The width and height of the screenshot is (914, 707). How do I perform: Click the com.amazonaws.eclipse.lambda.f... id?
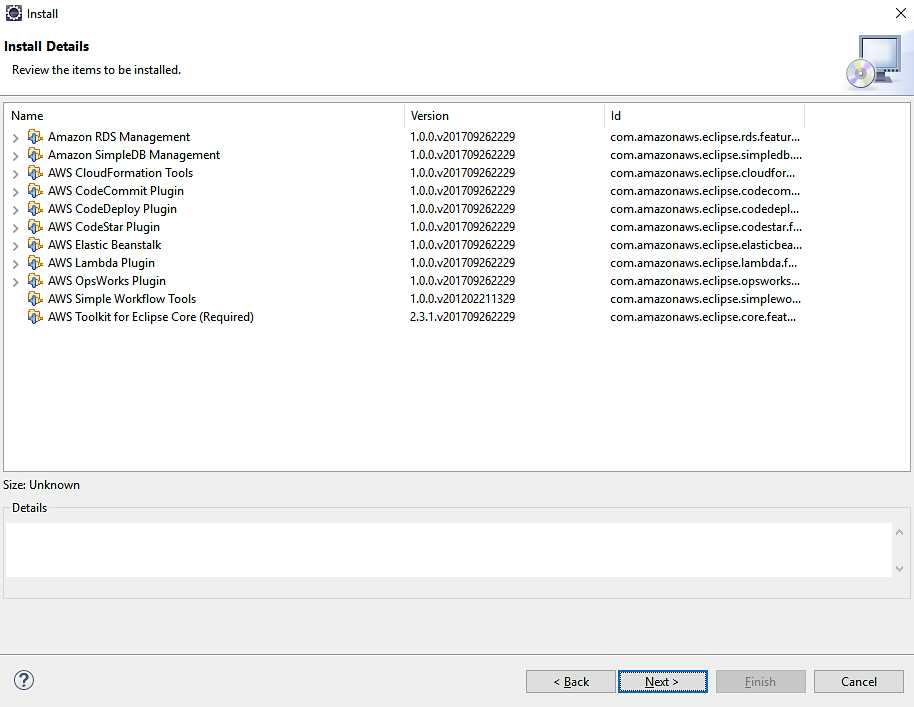[x=704, y=263]
